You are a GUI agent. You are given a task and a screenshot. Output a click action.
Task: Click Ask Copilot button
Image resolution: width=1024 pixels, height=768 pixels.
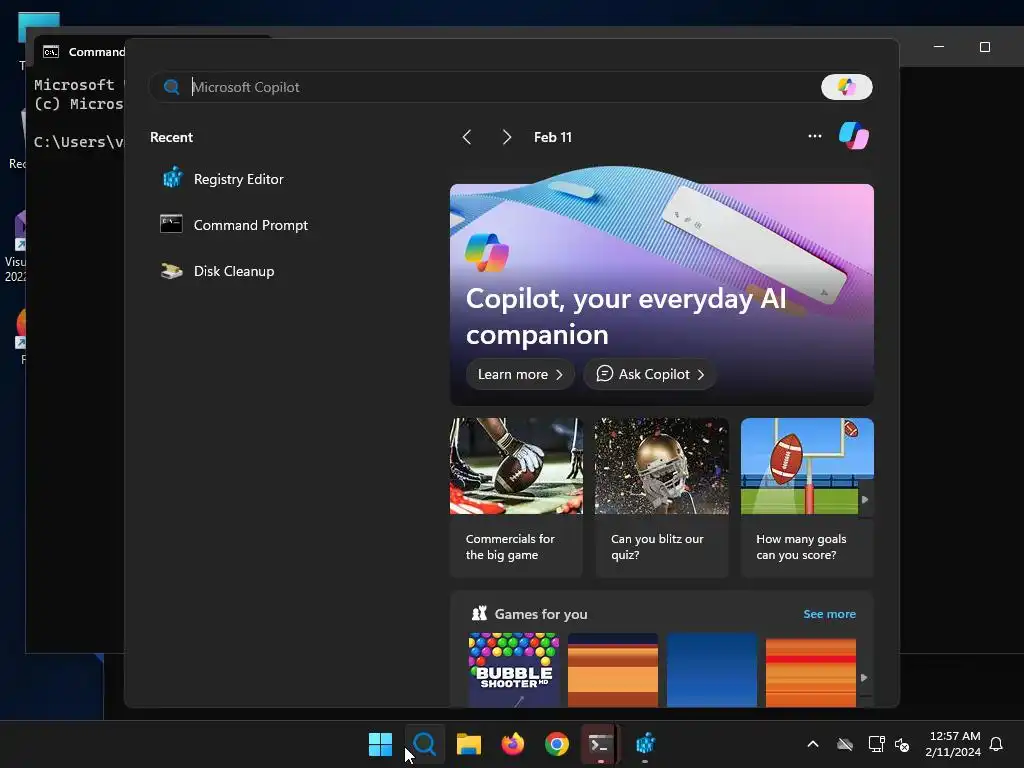pyautogui.click(x=650, y=374)
